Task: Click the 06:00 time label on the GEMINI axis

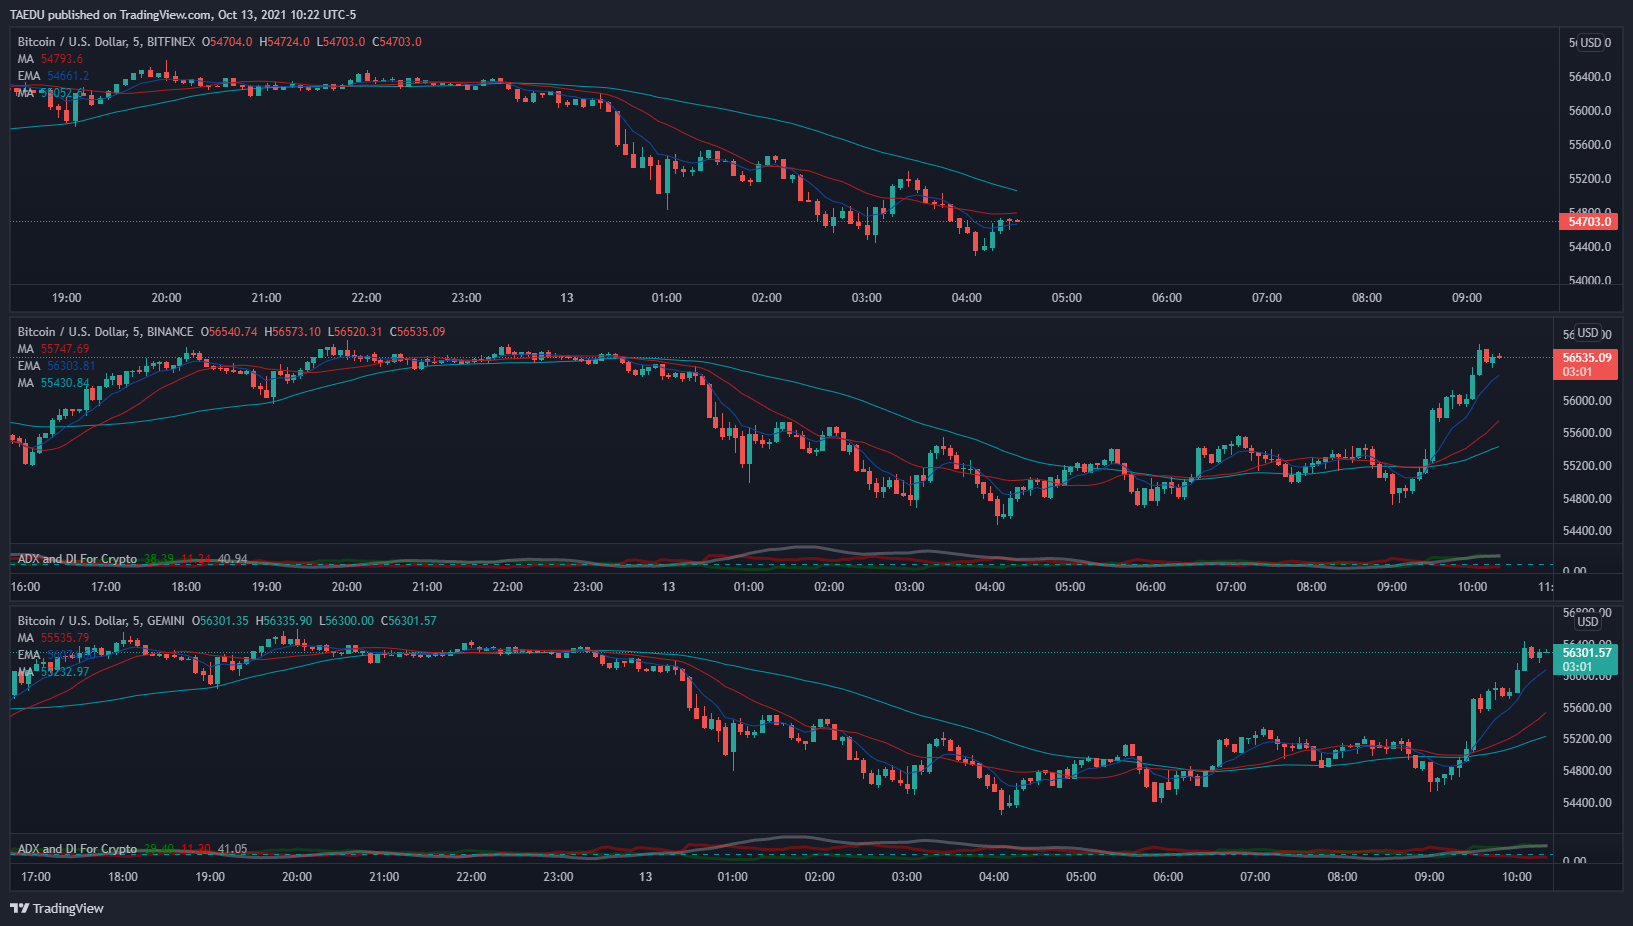Action: [x=1168, y=877]
